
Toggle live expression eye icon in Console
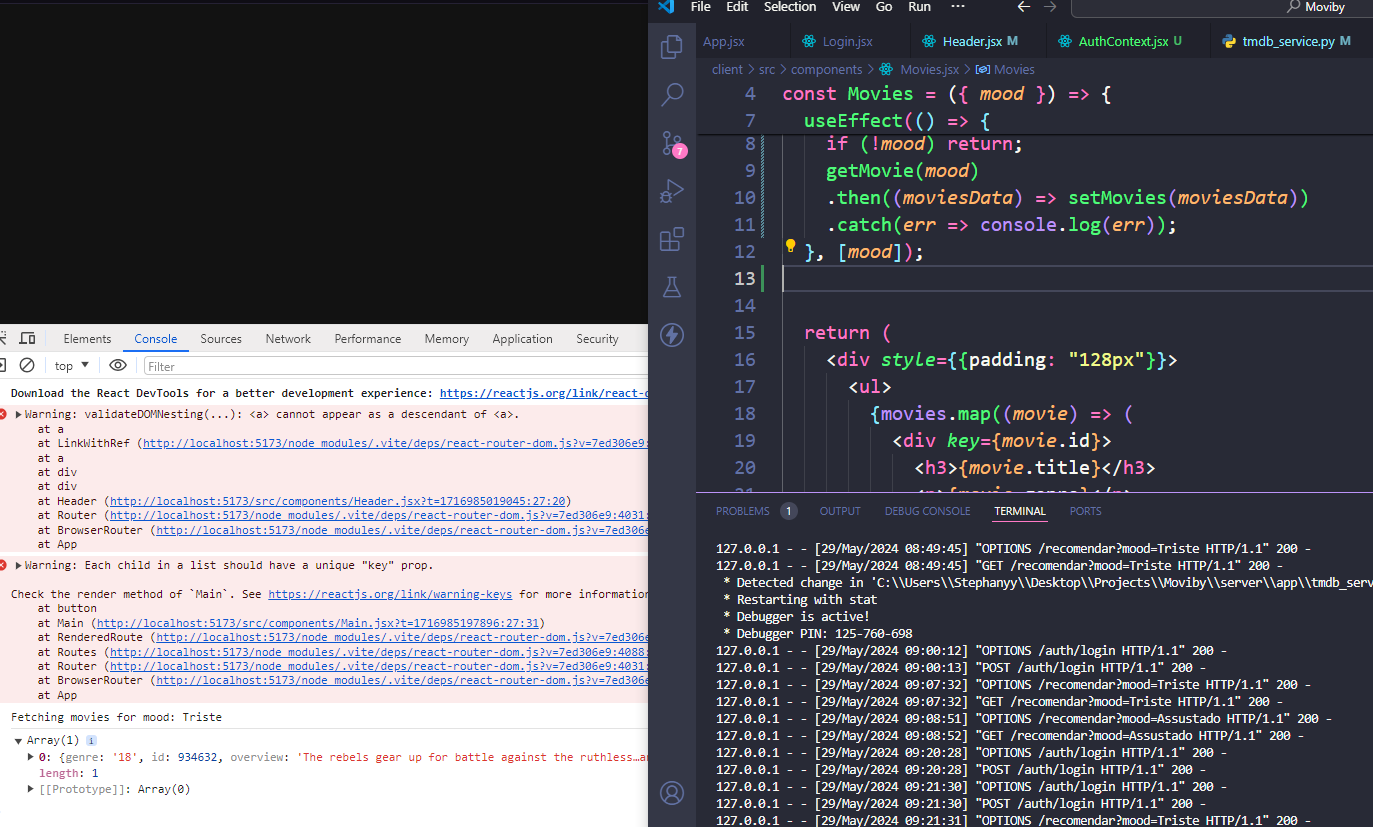[118, 366]
